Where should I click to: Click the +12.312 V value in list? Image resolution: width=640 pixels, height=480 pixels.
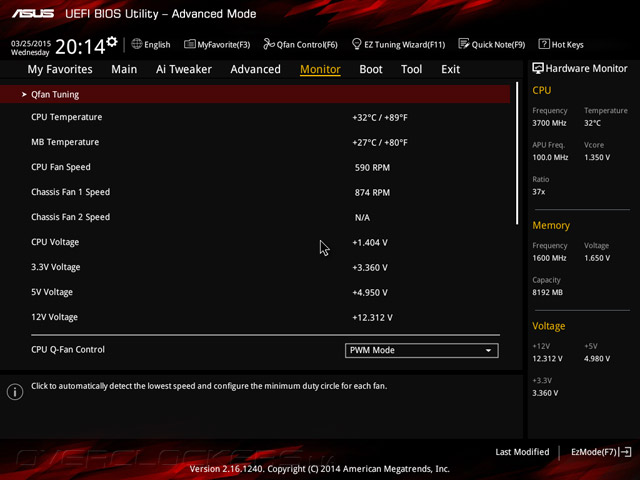pyautogui.click(x=372, y=318)
